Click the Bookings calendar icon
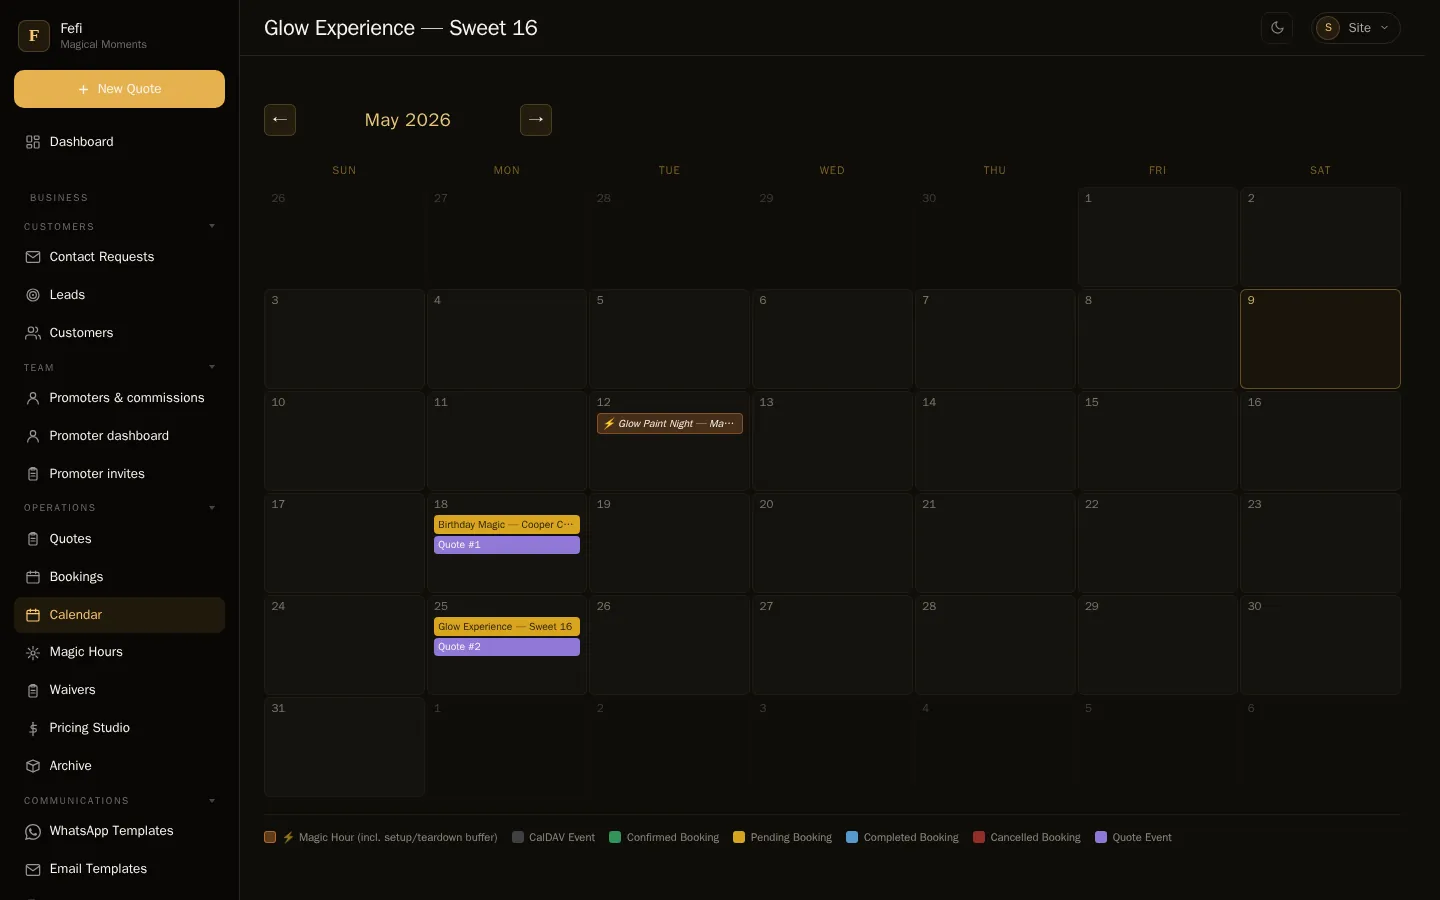This screenshot has width=1440, height=900. 33,577
